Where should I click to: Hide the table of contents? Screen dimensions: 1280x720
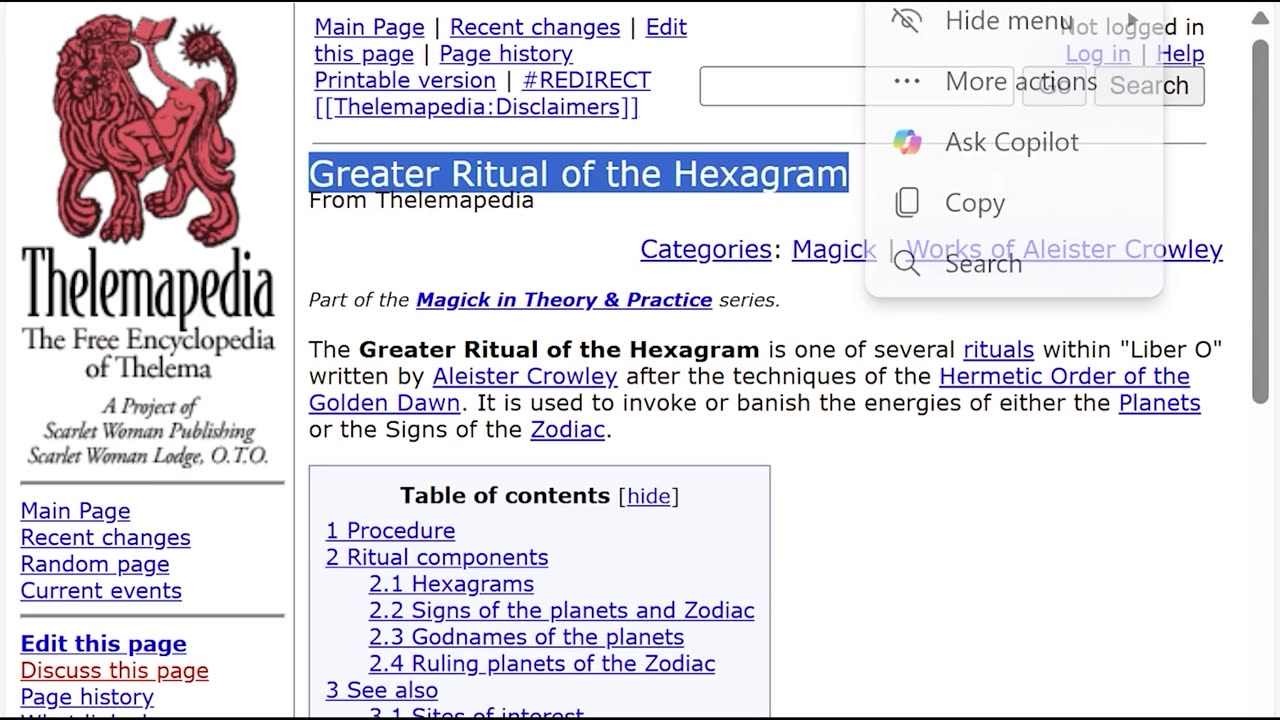pos(648,496)
